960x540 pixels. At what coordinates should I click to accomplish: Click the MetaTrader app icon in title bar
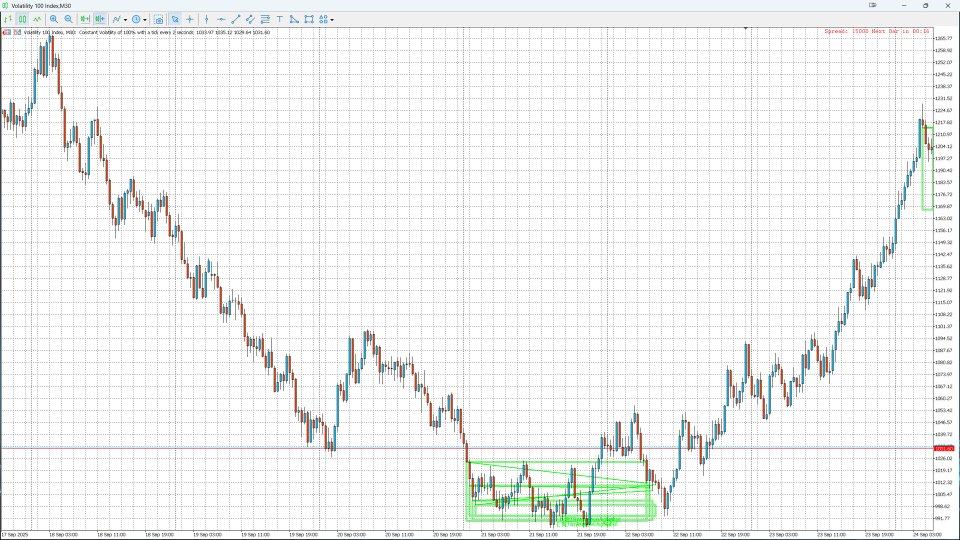5,6
